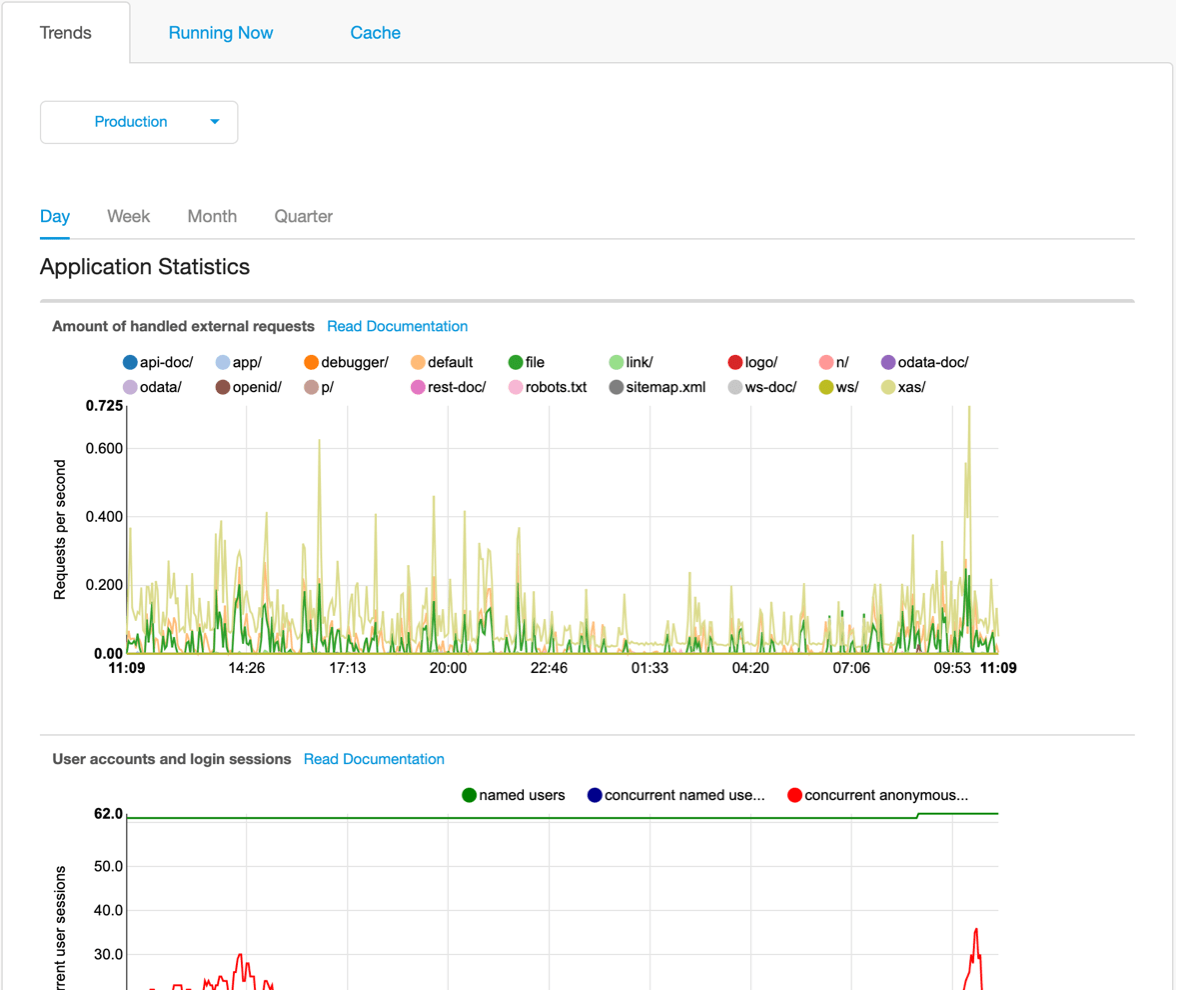Click the named users green legend dot
Viewport: 1177px width, 990px height.
[x=469, y=795]
